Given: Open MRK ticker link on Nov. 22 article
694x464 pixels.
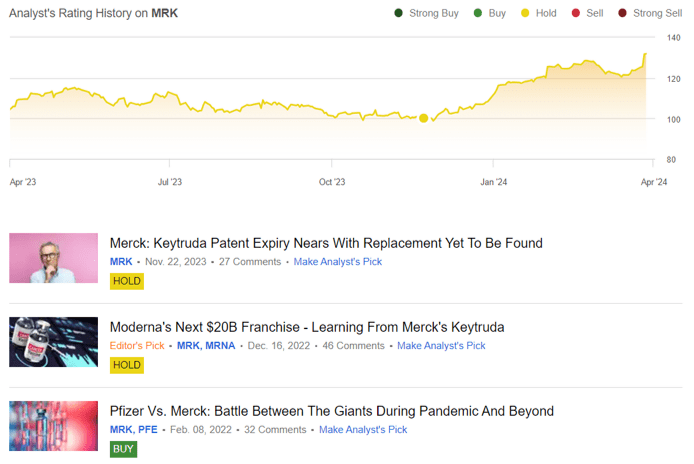Looking at the screenshot, I should coord(121,262).
